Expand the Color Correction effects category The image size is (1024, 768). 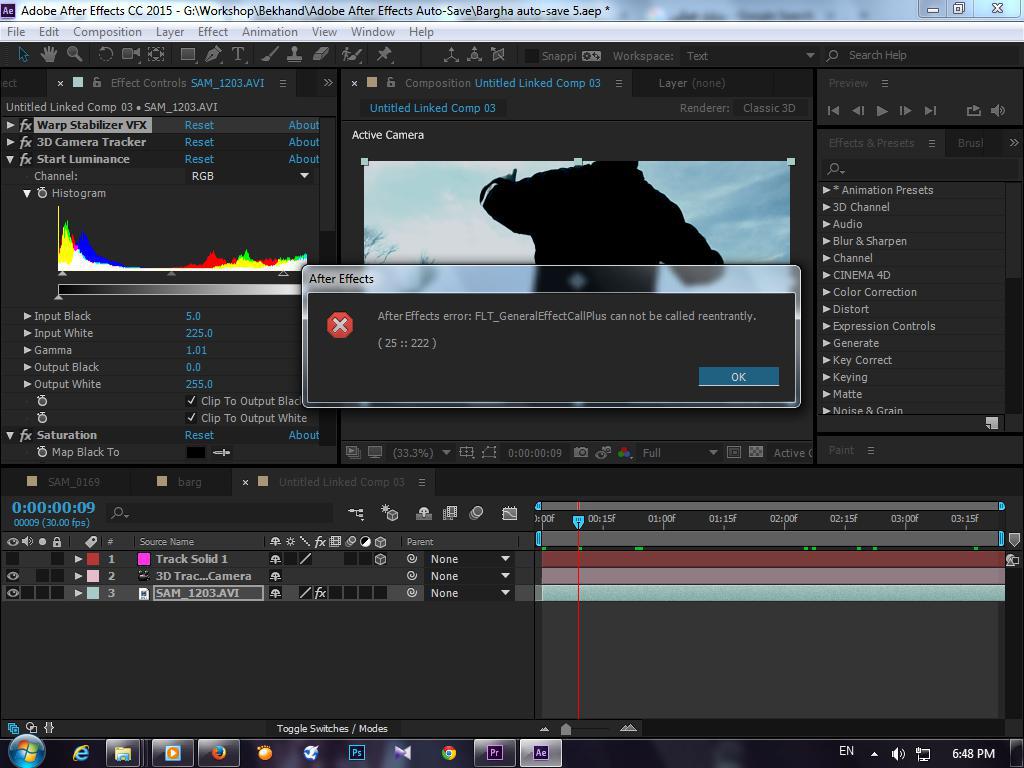pyautogui.click(x=827, y=292)
